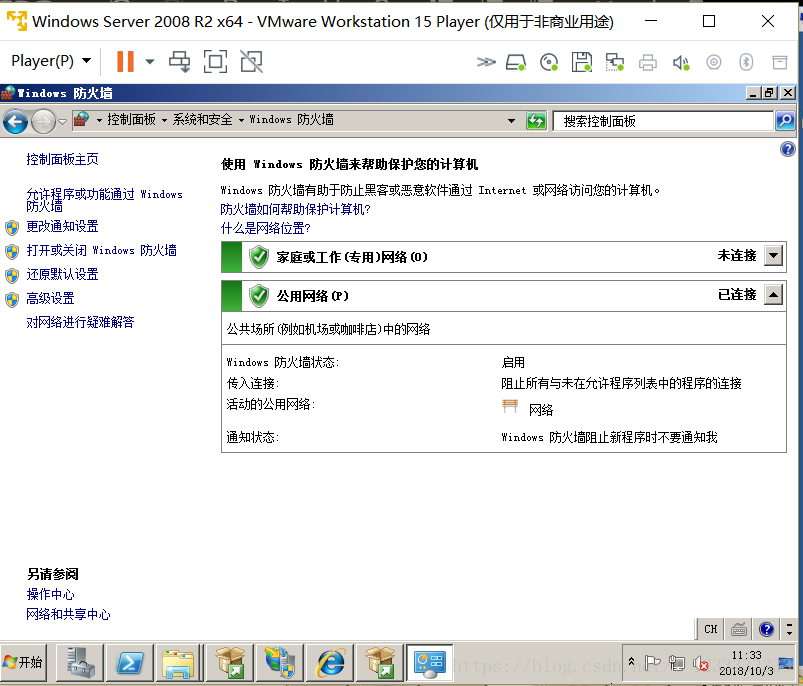Click the 搜索控制面板 search field
This screenshot has height=686, width=803.
pos(663,121)
